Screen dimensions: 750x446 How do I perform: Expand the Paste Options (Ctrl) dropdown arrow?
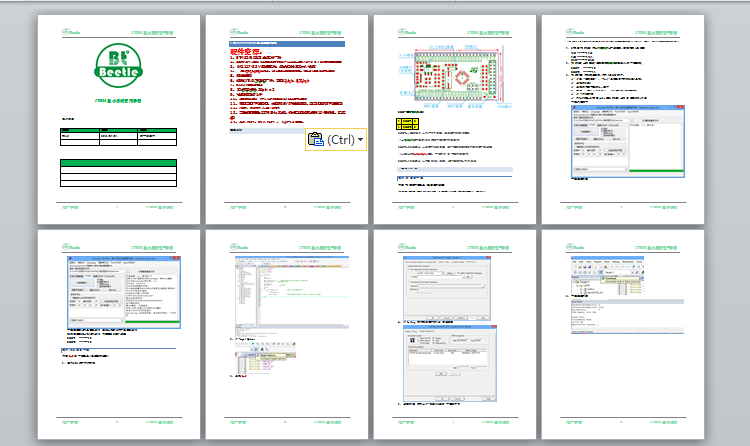(x=360, y=140)
